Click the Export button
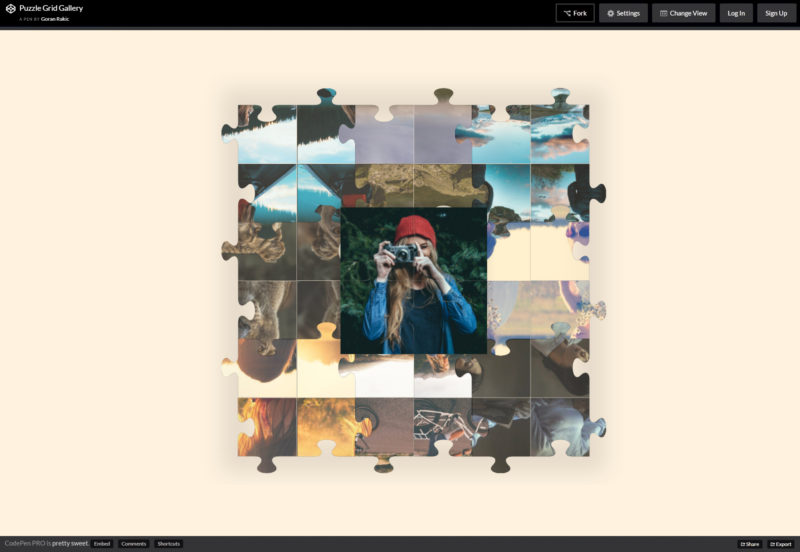 [x=781, y=544]
